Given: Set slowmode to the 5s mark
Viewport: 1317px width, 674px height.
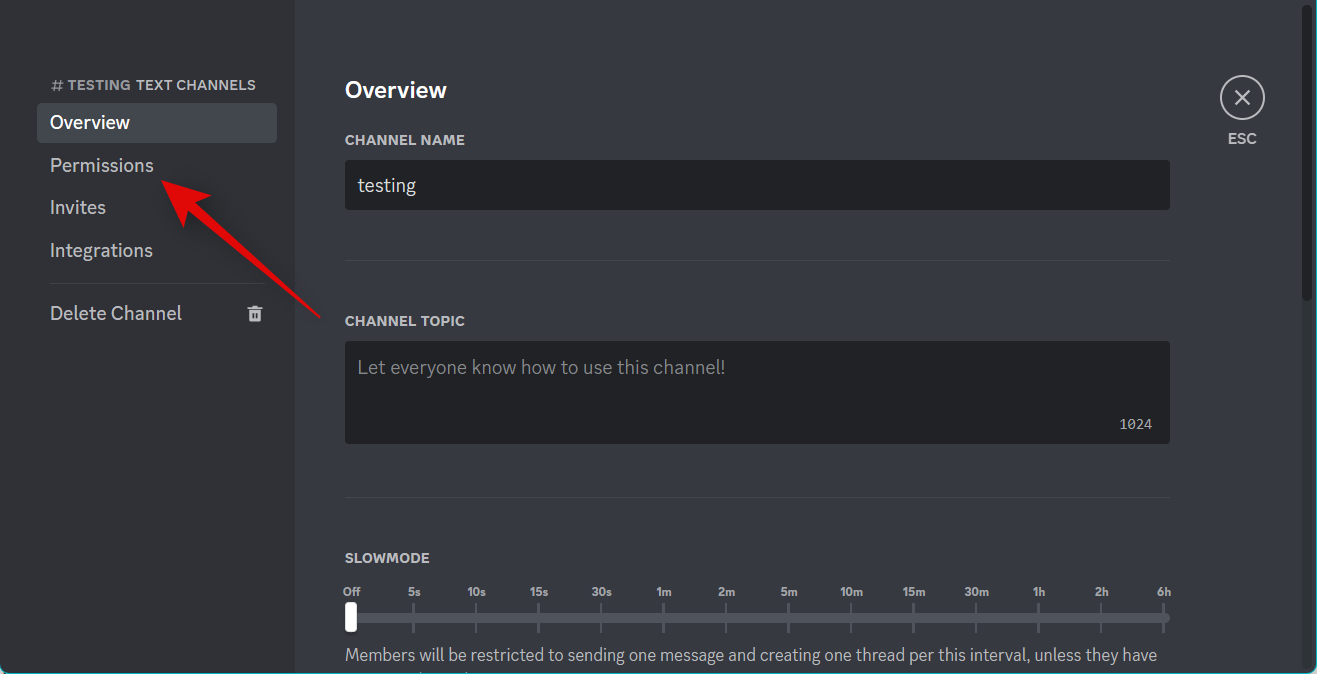Looking at the screenshot, I should tap(414, 617).
